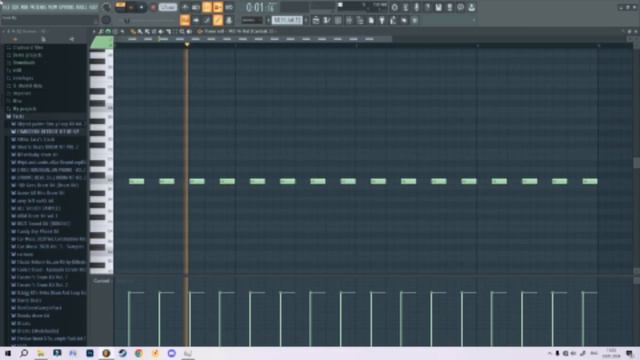Adjust the first note's velocity bar
The width and height of the screenshot is (640, 360).
click(129, 318)
